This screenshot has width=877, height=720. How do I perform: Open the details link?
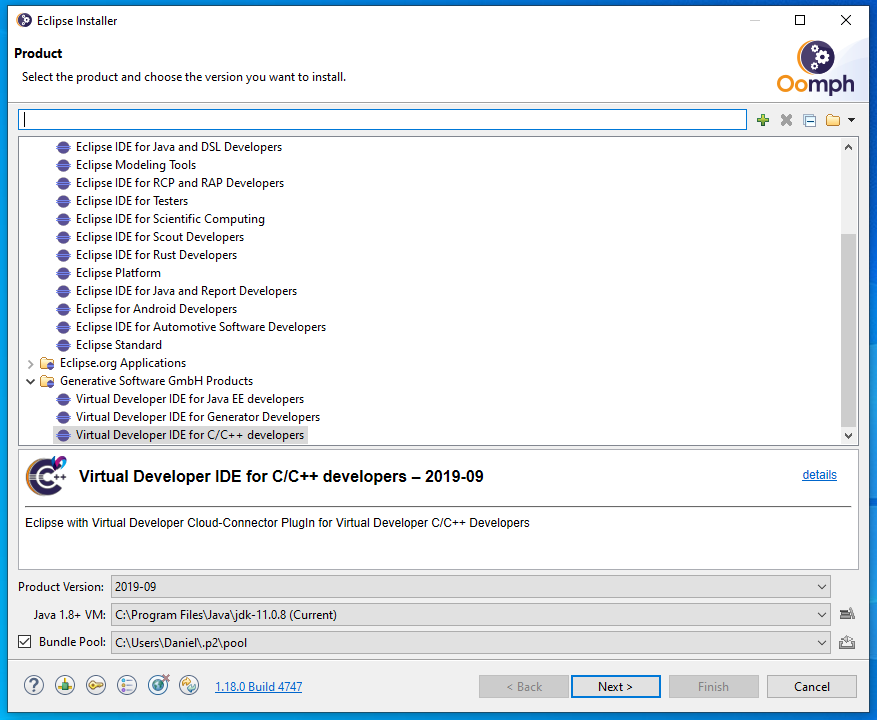819,475
